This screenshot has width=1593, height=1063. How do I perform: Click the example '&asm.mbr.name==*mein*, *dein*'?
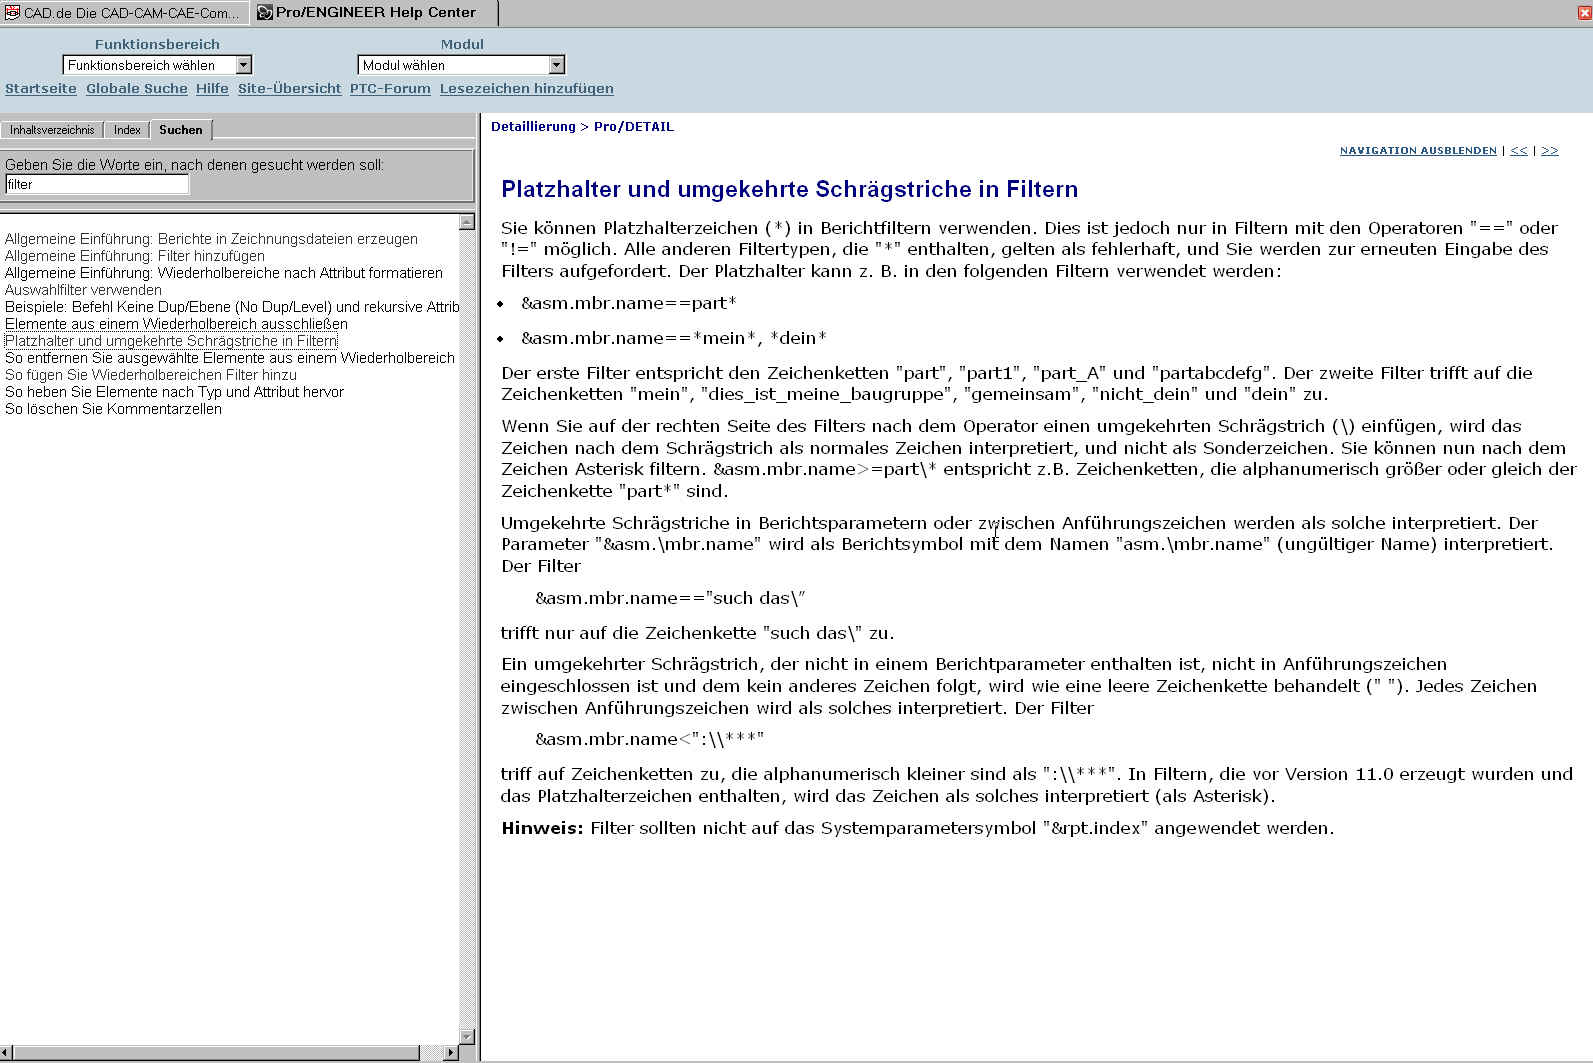click(674, 338)
